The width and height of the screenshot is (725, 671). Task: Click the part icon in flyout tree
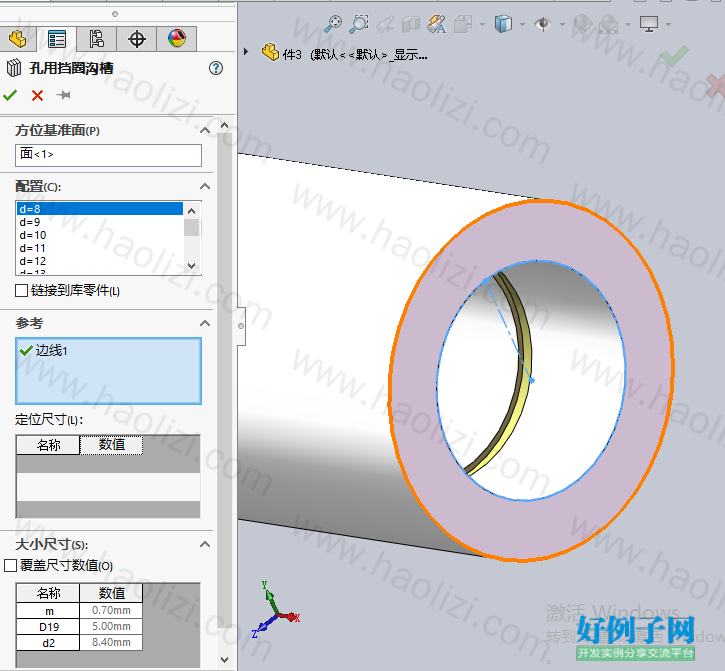[x=270, y=52]
